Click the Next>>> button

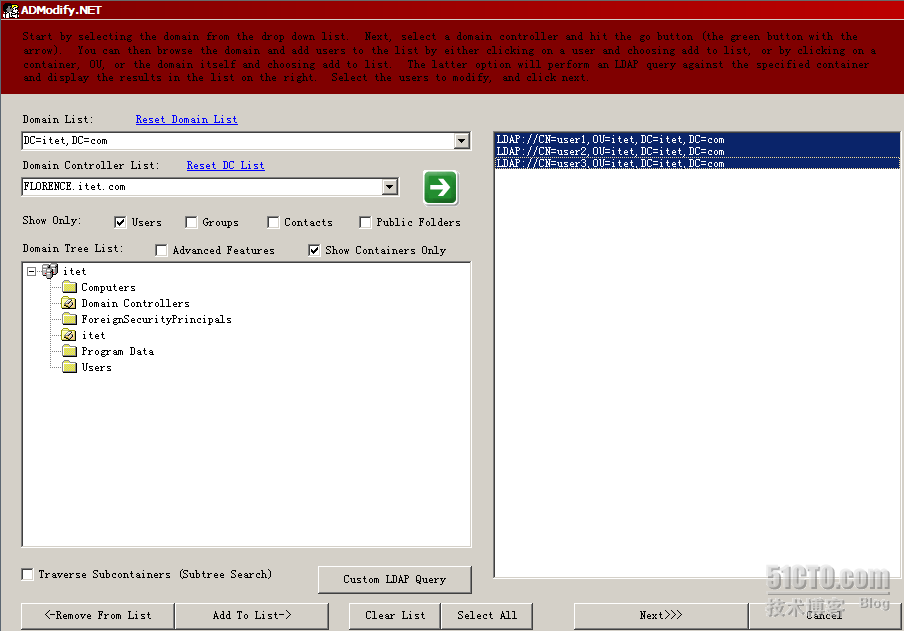click(661, 615)
